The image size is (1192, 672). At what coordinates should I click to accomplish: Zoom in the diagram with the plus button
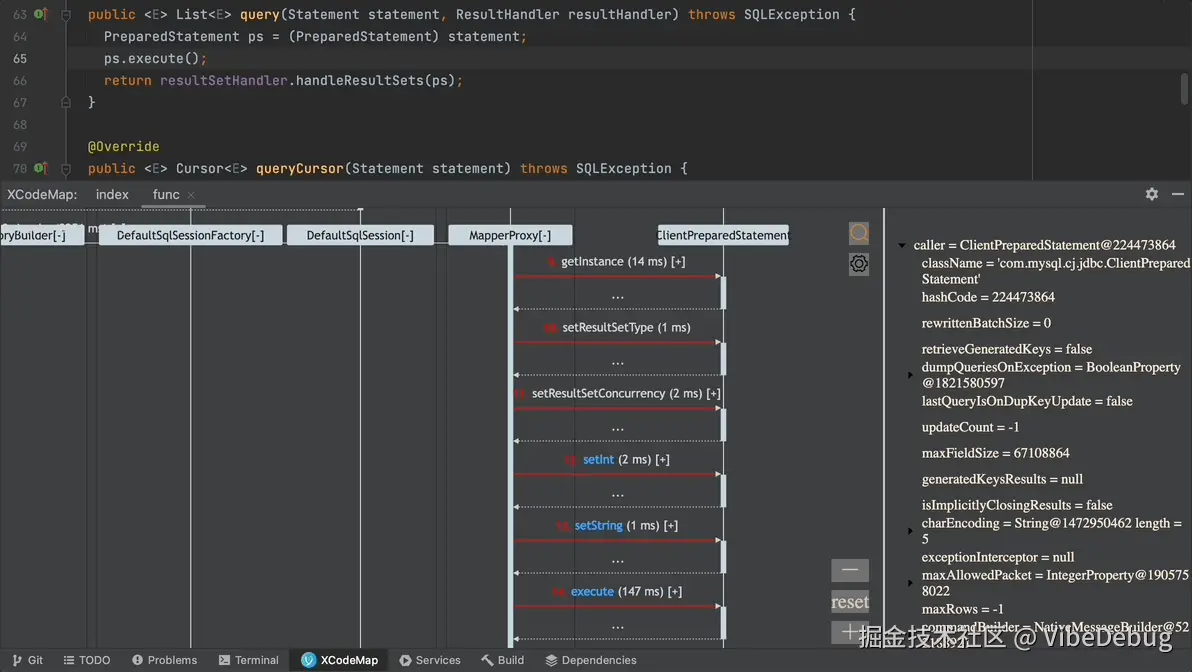850,632
